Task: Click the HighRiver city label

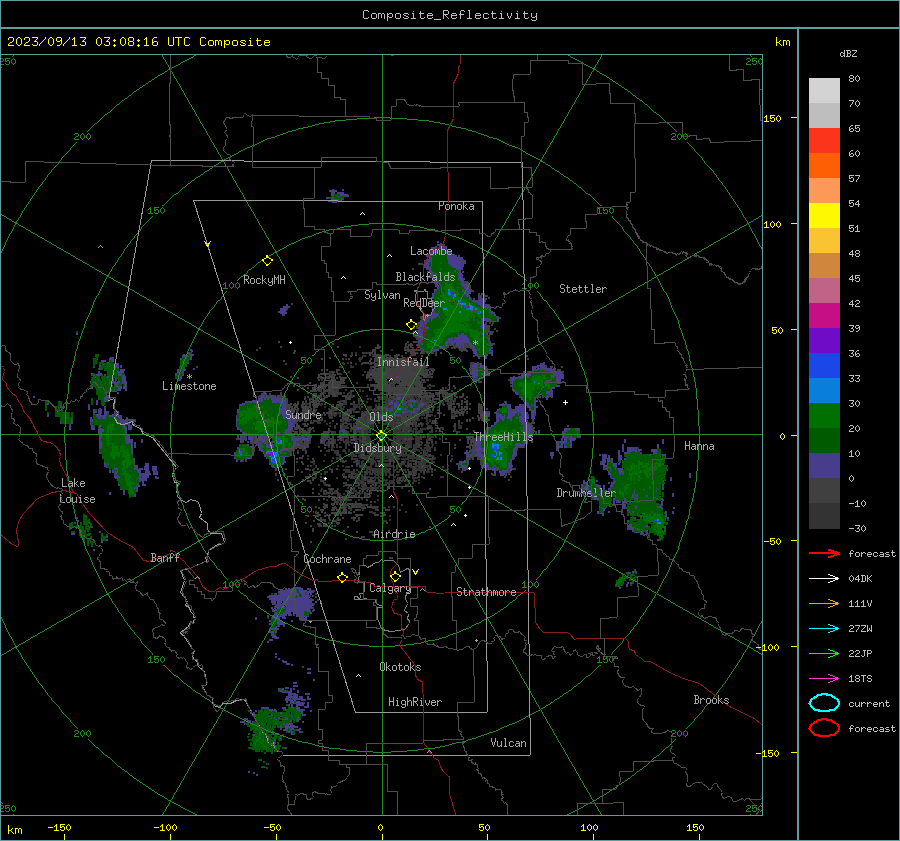Action: tap(415, 702)
